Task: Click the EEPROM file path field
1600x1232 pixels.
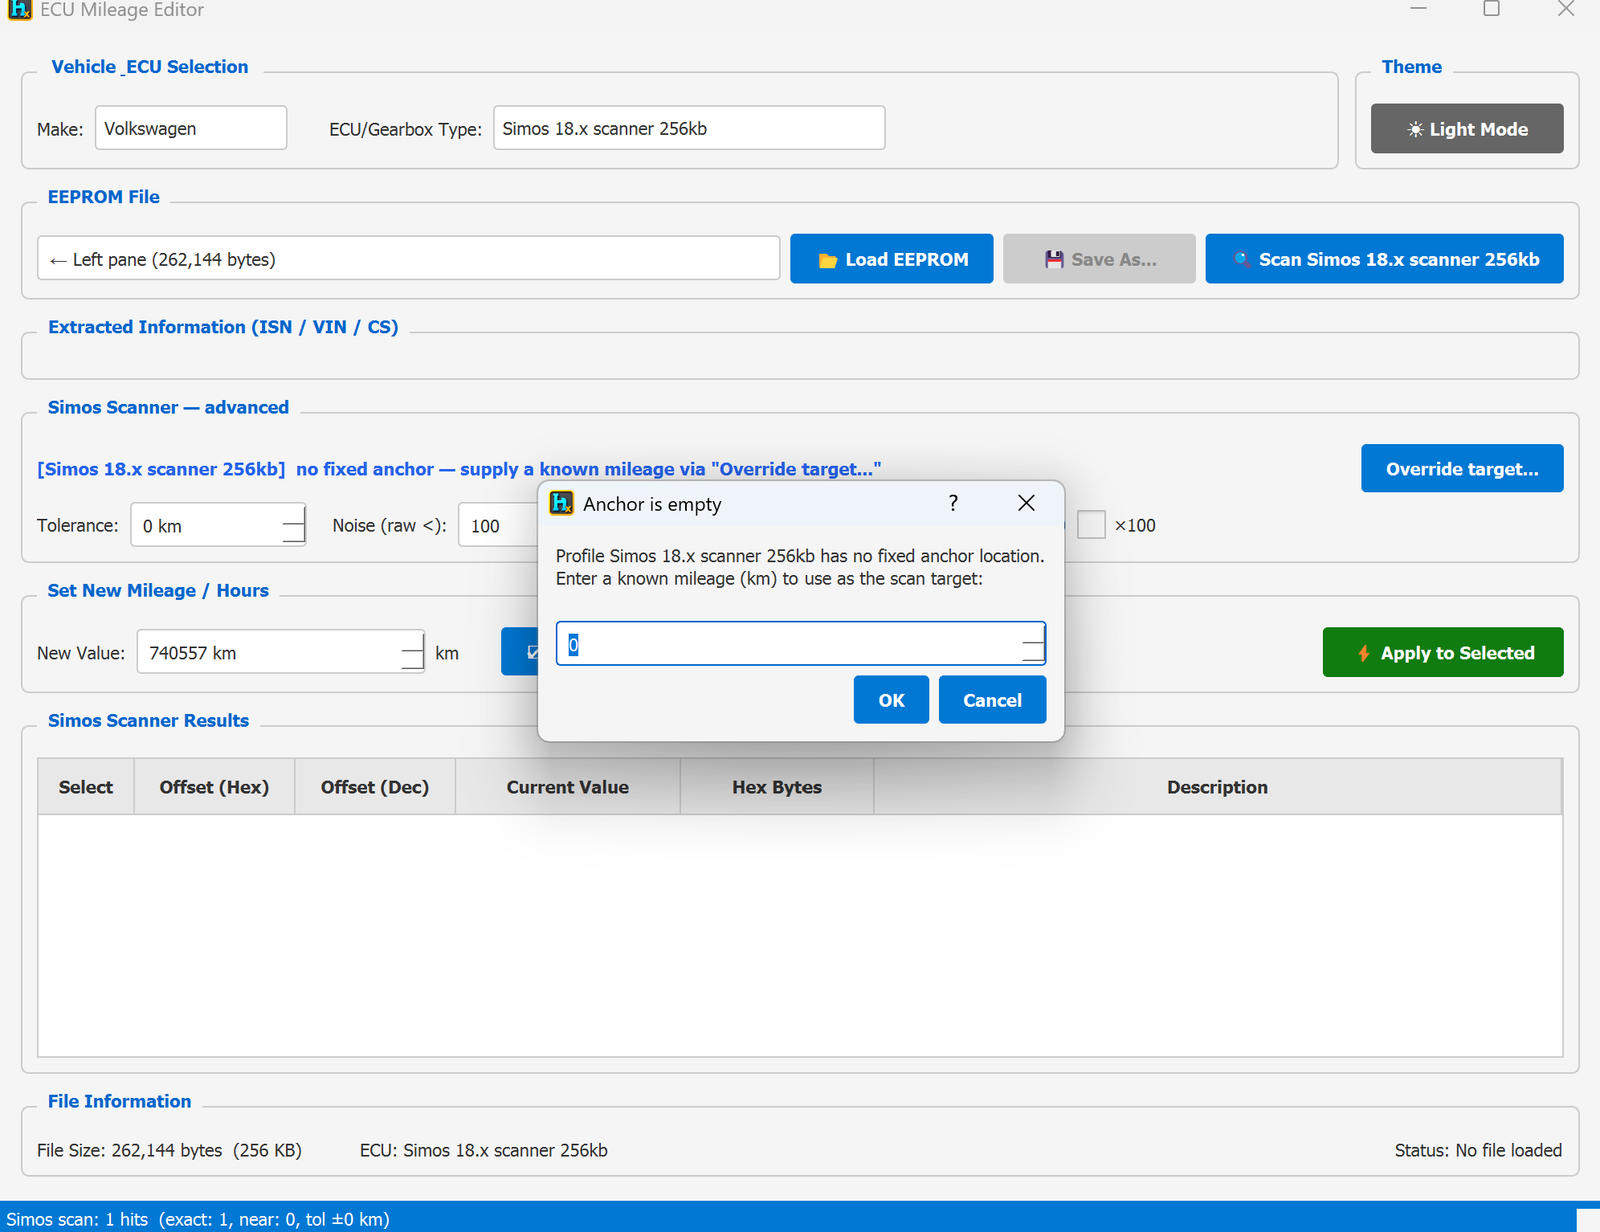Action: pyautogui.click(x=408, y=259)
